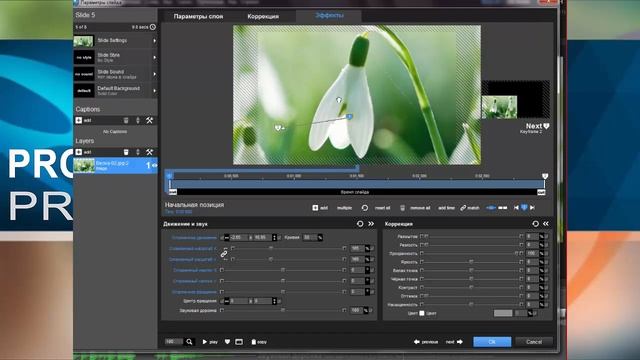Click the pan position value stepper arrows
The image size is (640, 360).
pyautogui.click(x=274, y=237)
